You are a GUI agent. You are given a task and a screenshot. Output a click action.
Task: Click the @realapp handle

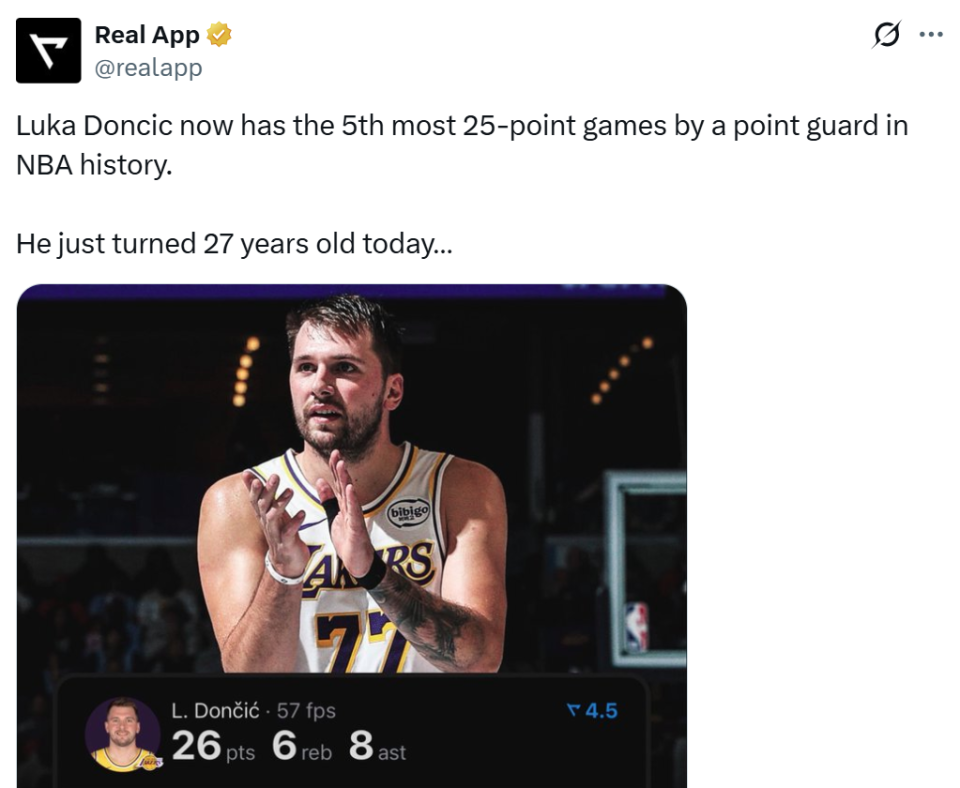[148, 67]
